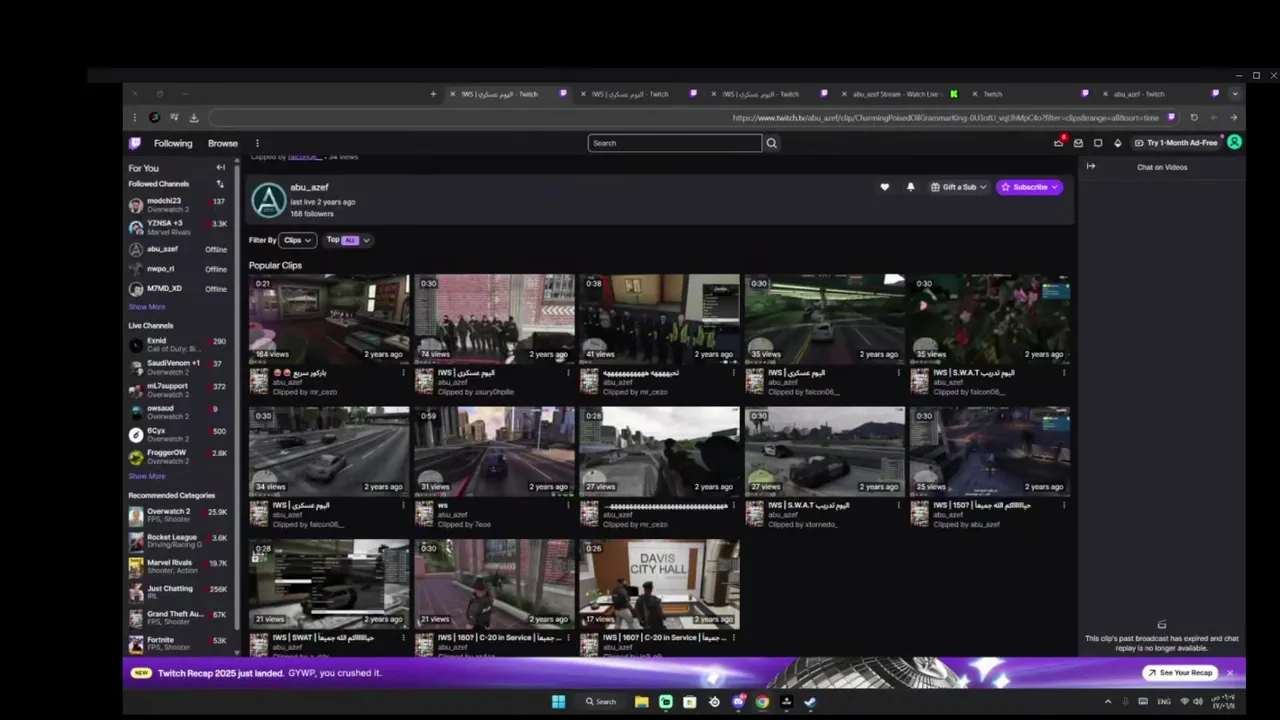Play the 74 views clip thumbnail
Screen dimensions: 1280x720
pyautogui.click(x=495, y=319)
